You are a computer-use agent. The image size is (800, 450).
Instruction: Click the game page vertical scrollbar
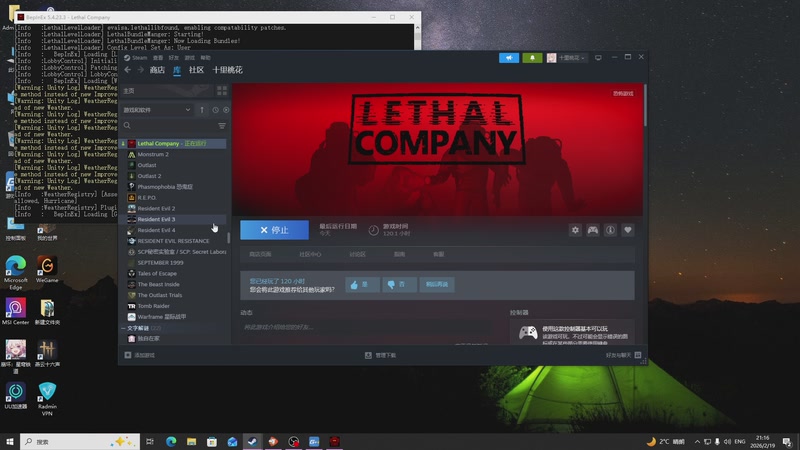click(x=645, y=105)
